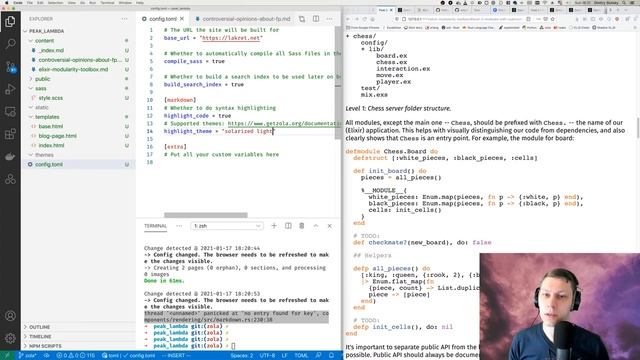Maximize the terminal panel with chevron up
The width and height of the screenshot is (640, 360).
click(316, 226)
